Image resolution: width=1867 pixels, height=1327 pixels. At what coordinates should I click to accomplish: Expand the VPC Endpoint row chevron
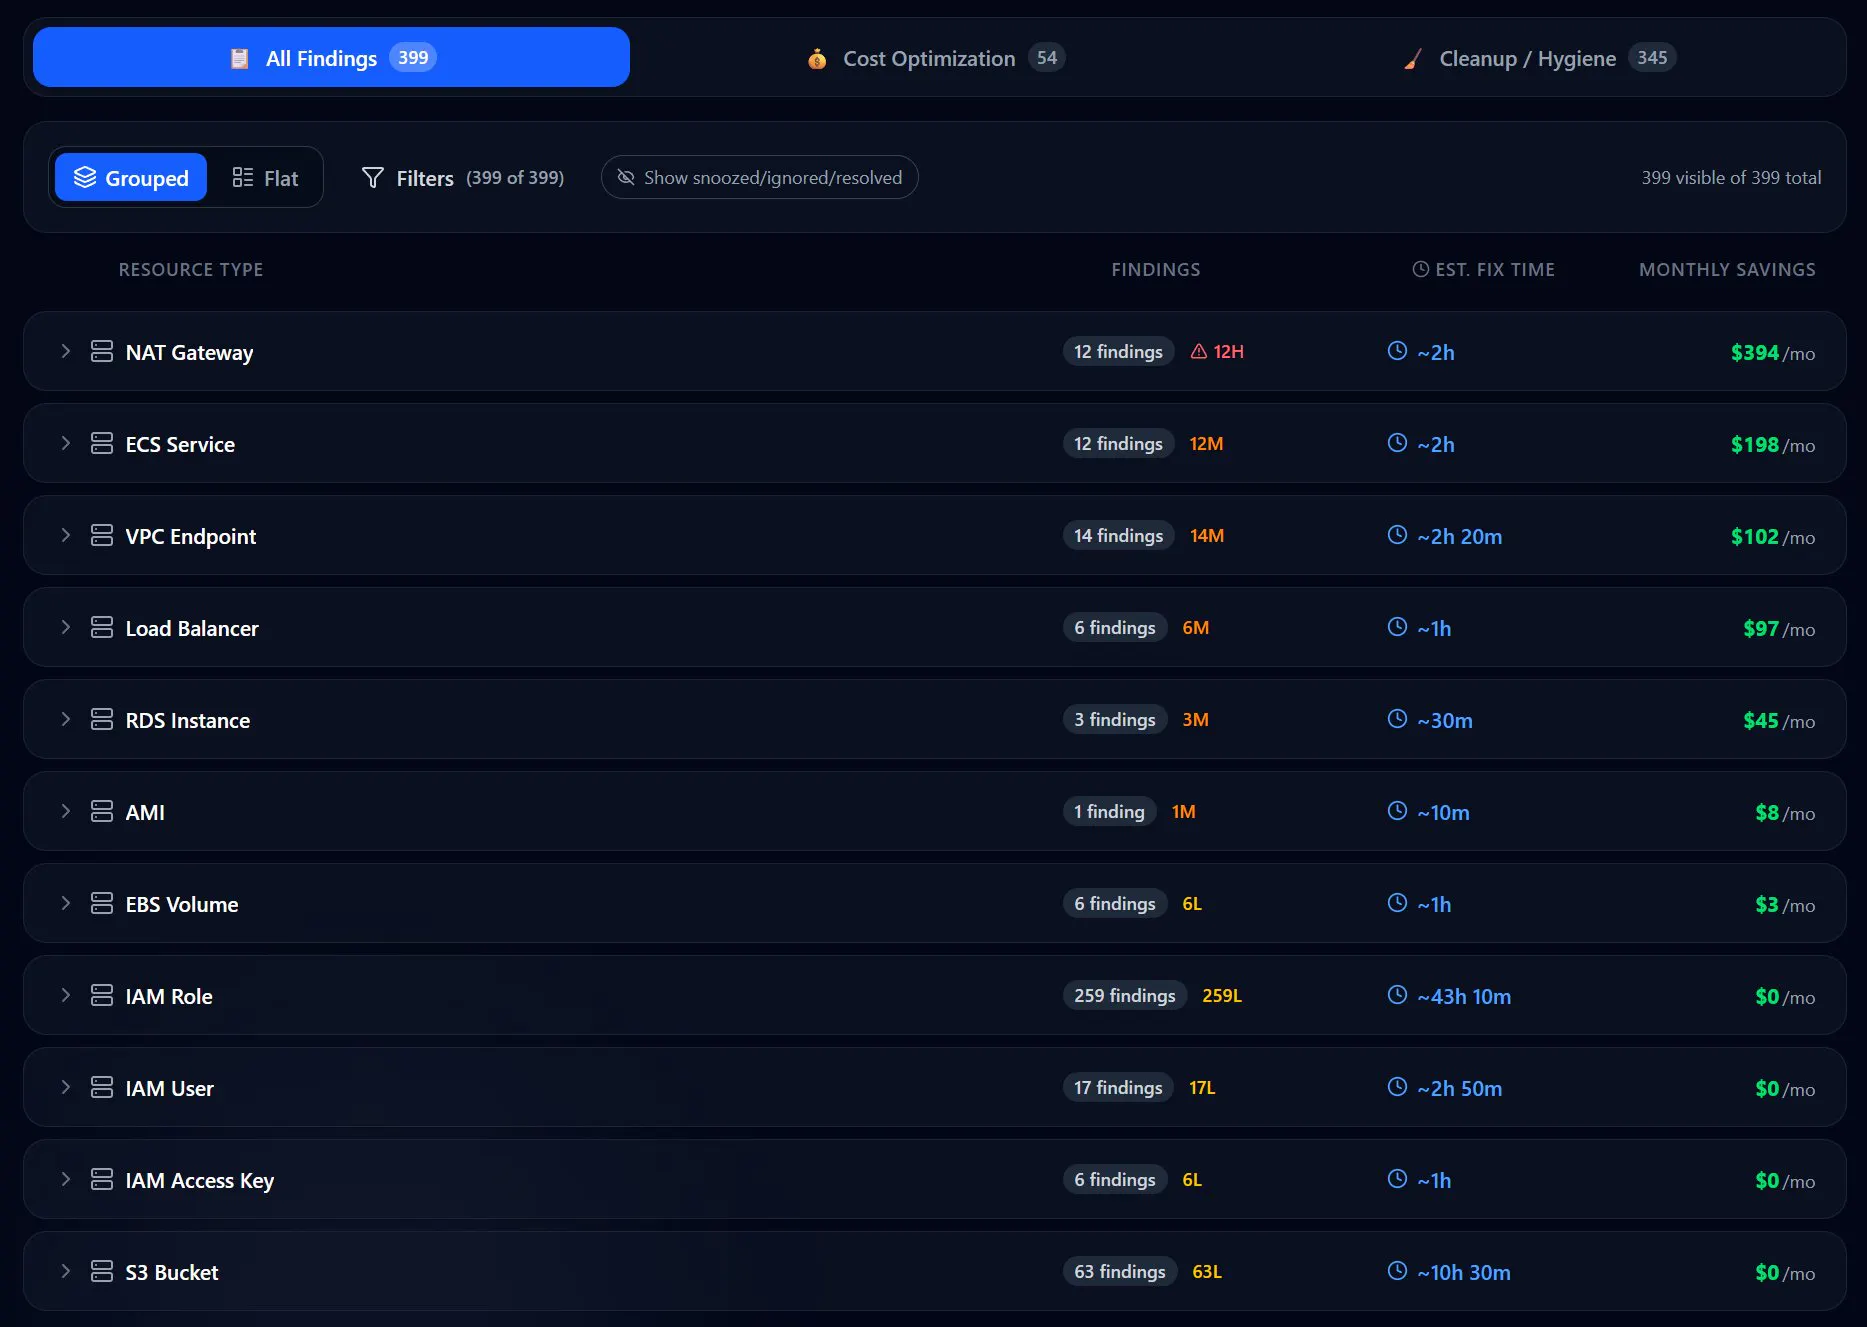66,535
